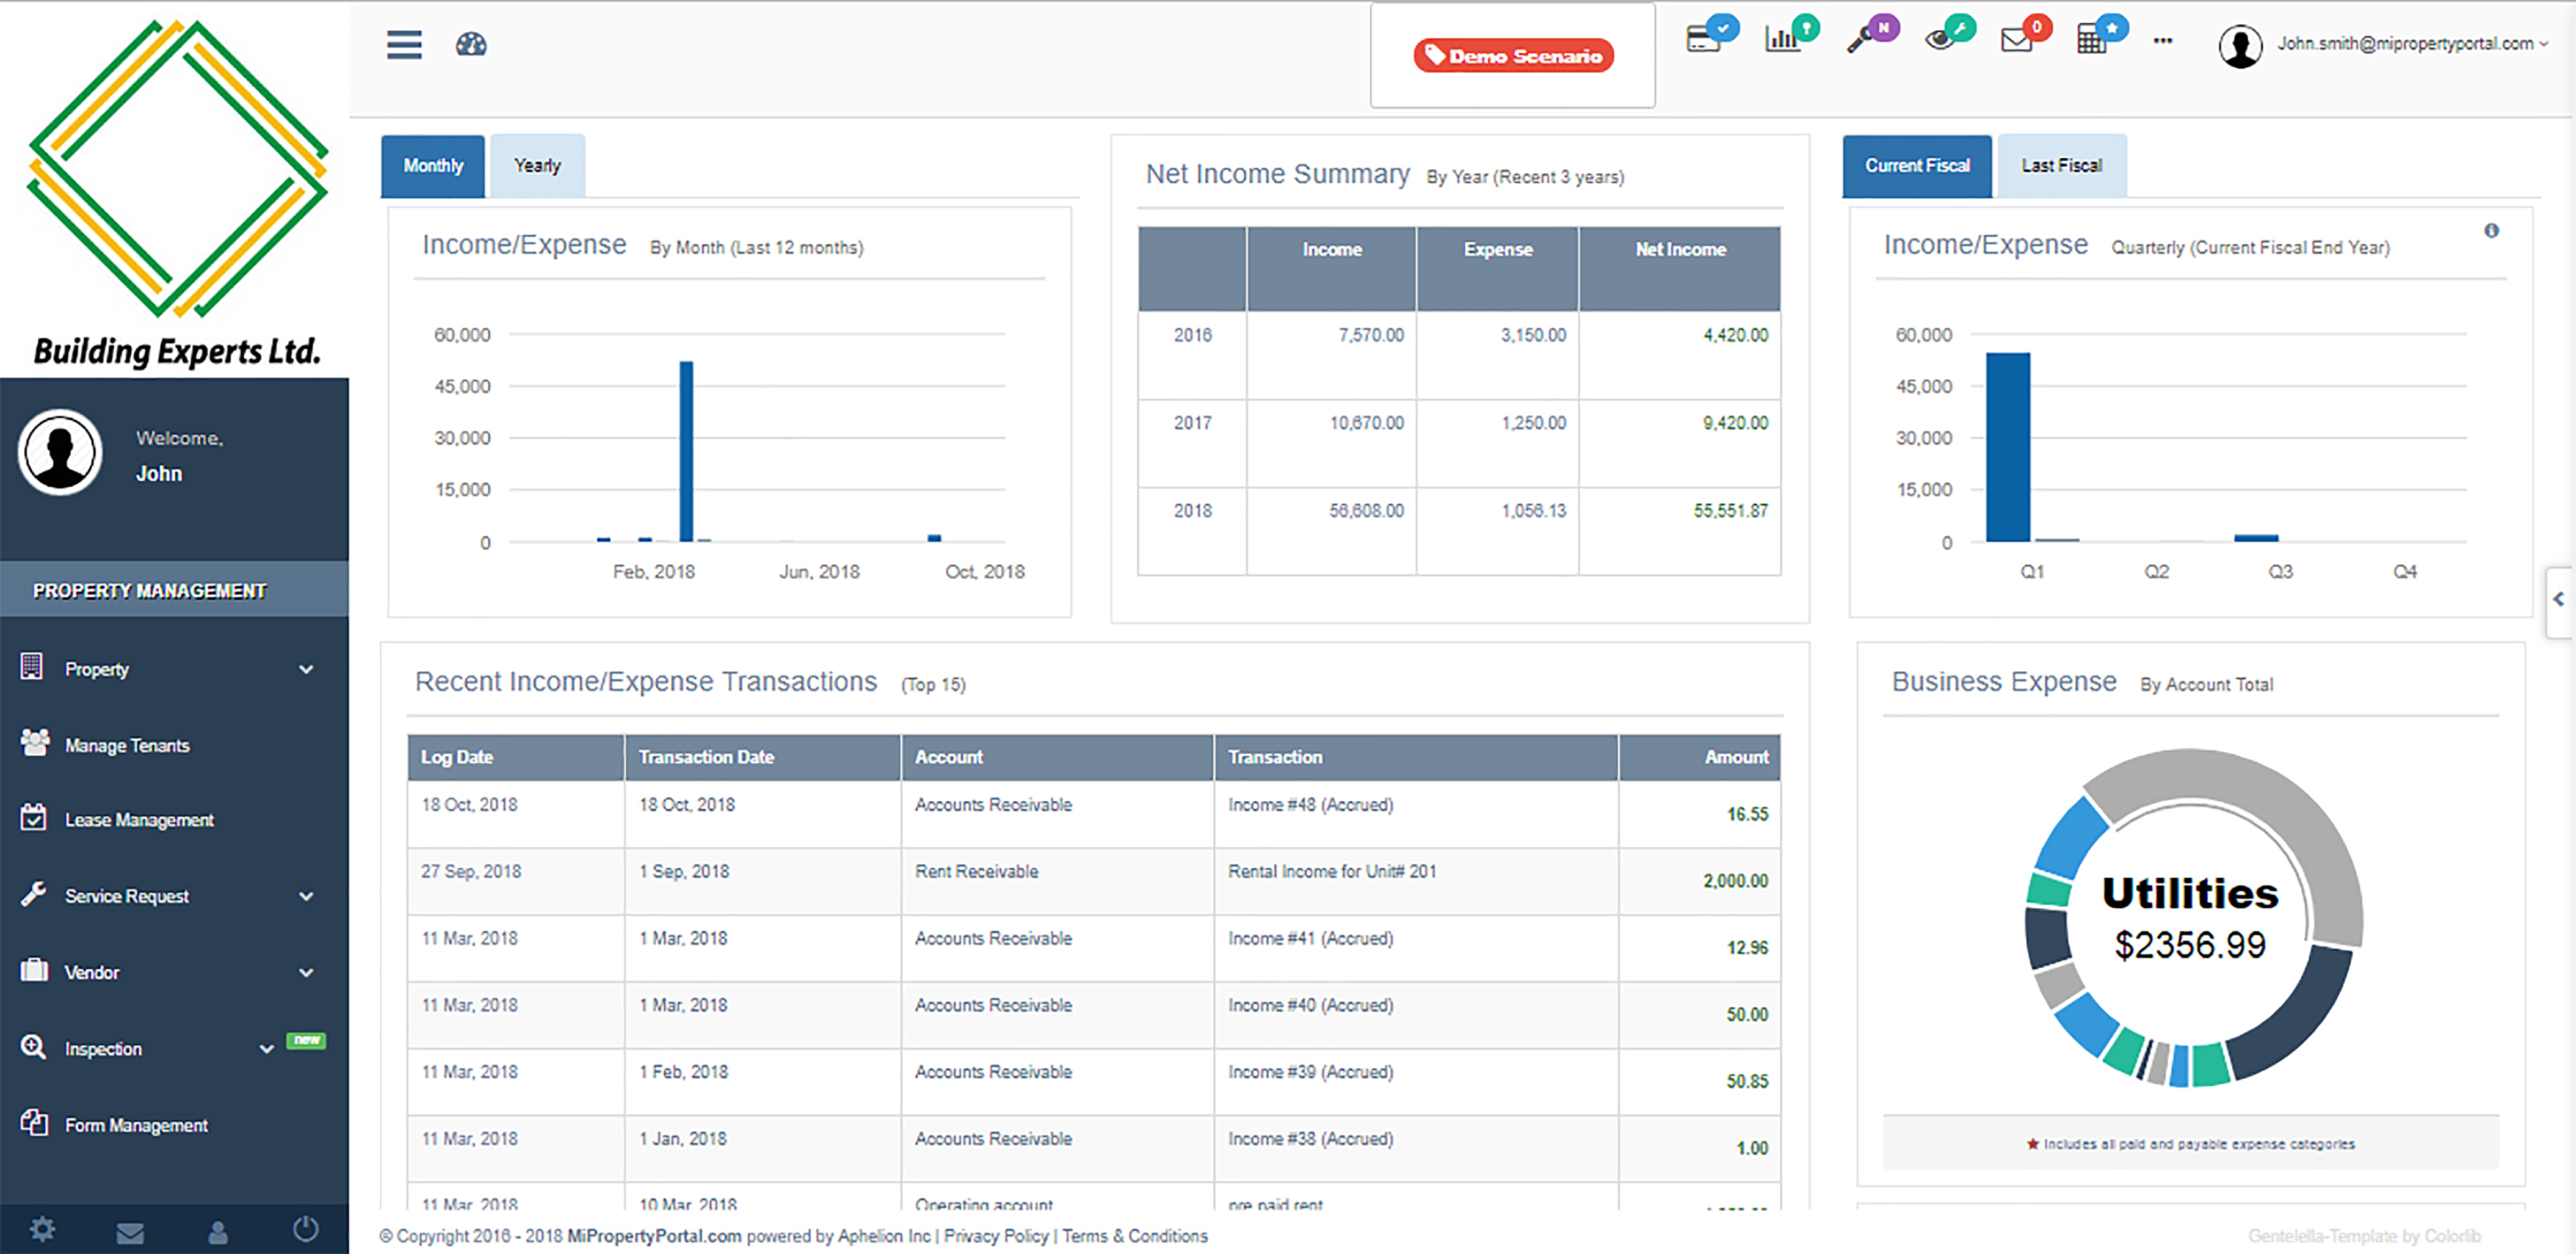
Task: Switch Income/Expense chart to Yearly view
Action: (537, 165)
